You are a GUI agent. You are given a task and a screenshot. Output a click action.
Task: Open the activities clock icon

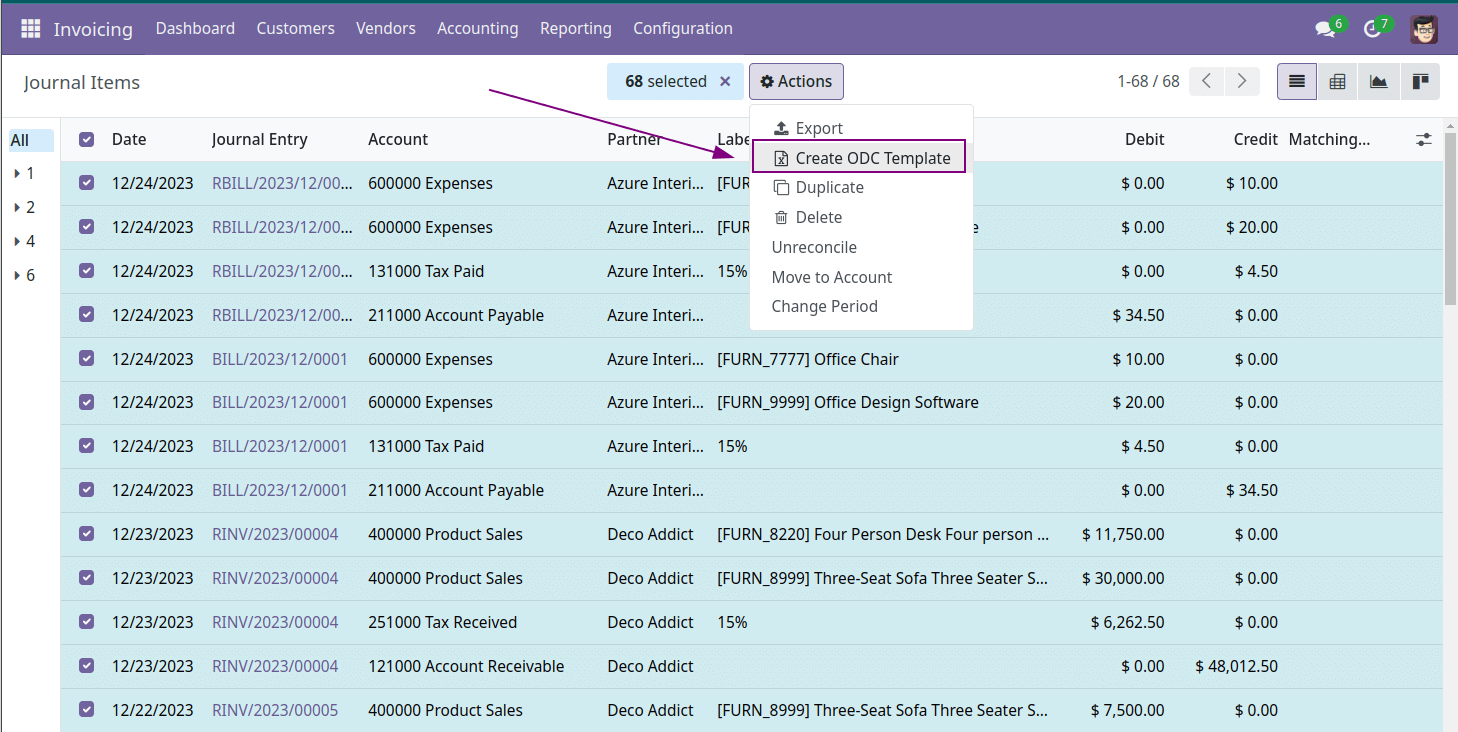(x=1373, y=29)
